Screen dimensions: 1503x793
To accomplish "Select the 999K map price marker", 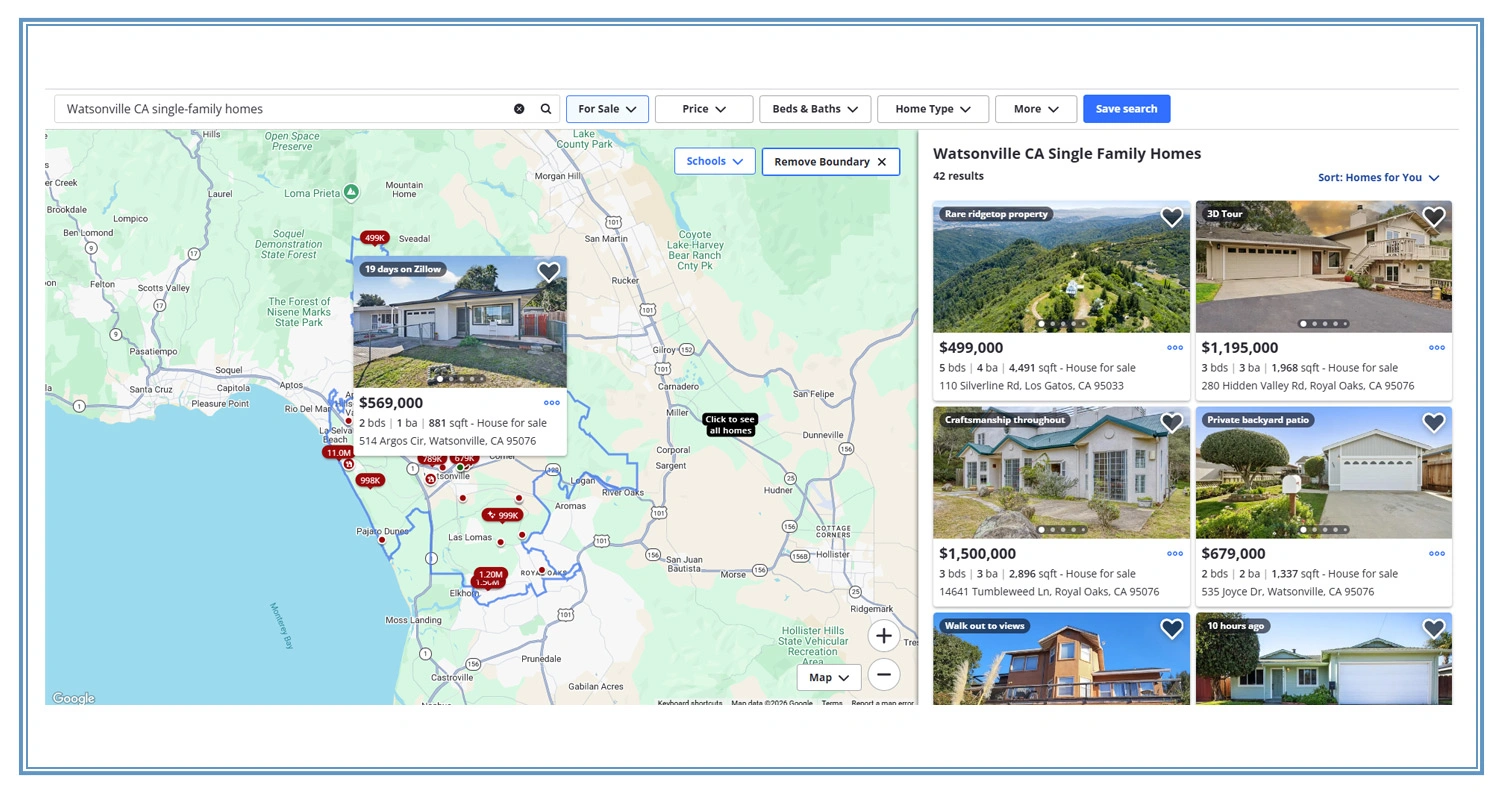I will (x=503, y=515).
